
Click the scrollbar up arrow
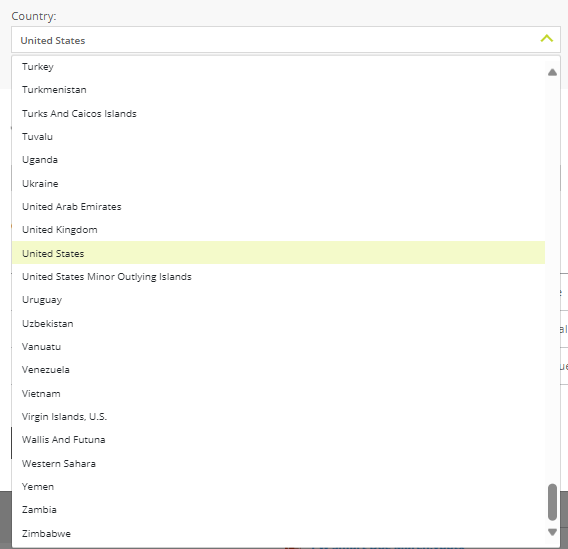(x=552, y=72)
